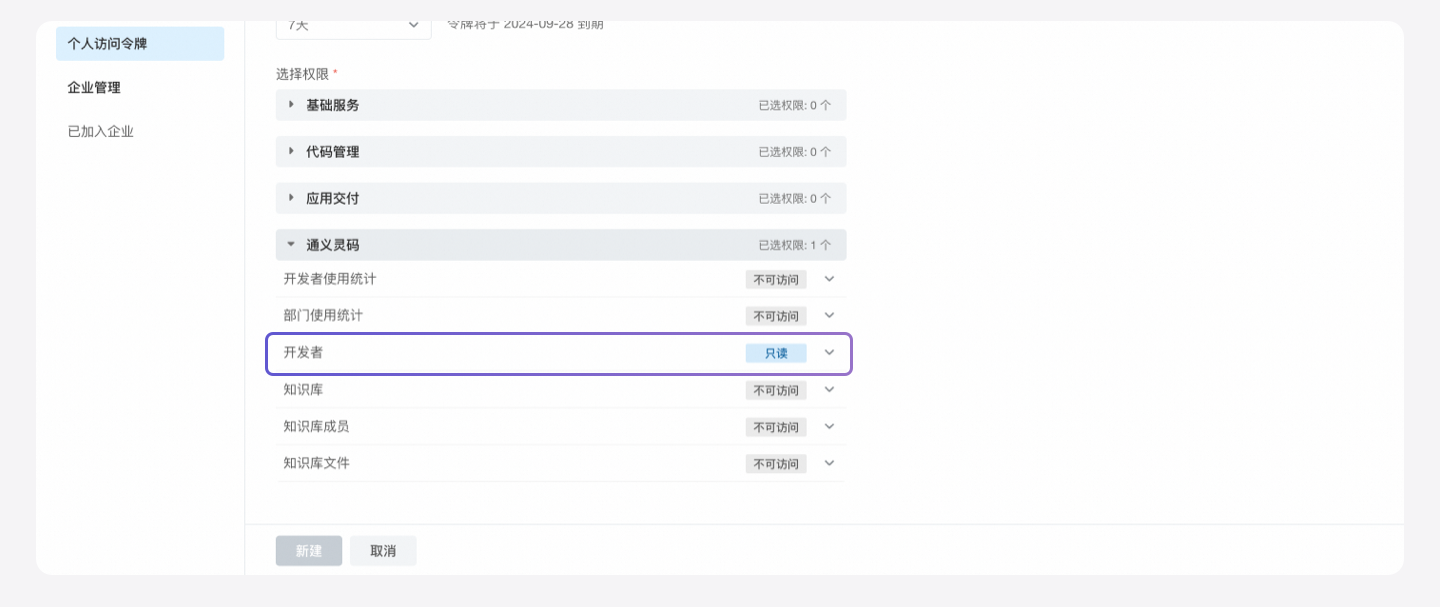This screenshot has width=1440, height=607.
Task: Click the 新建 button
Action: click(309, 551)
